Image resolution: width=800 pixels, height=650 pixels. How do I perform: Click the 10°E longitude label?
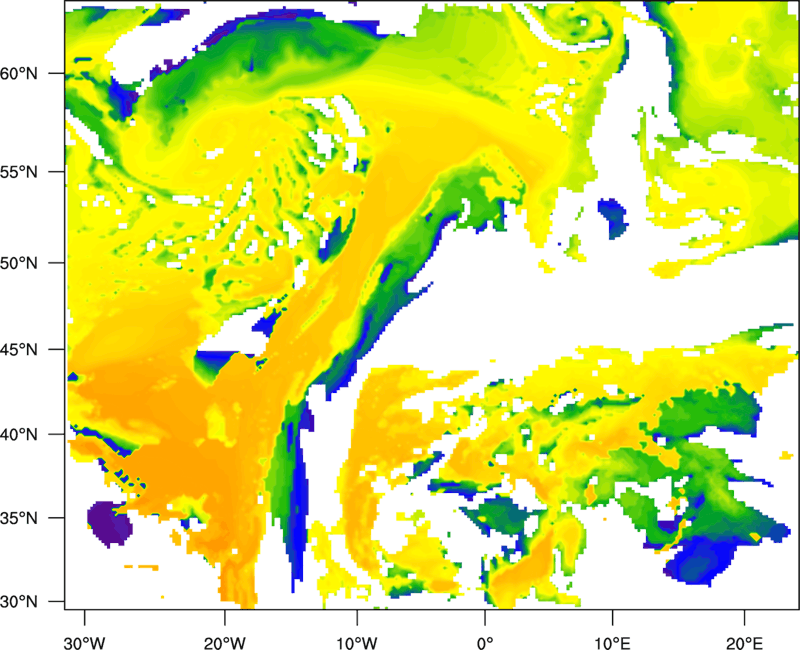point(612,643)
